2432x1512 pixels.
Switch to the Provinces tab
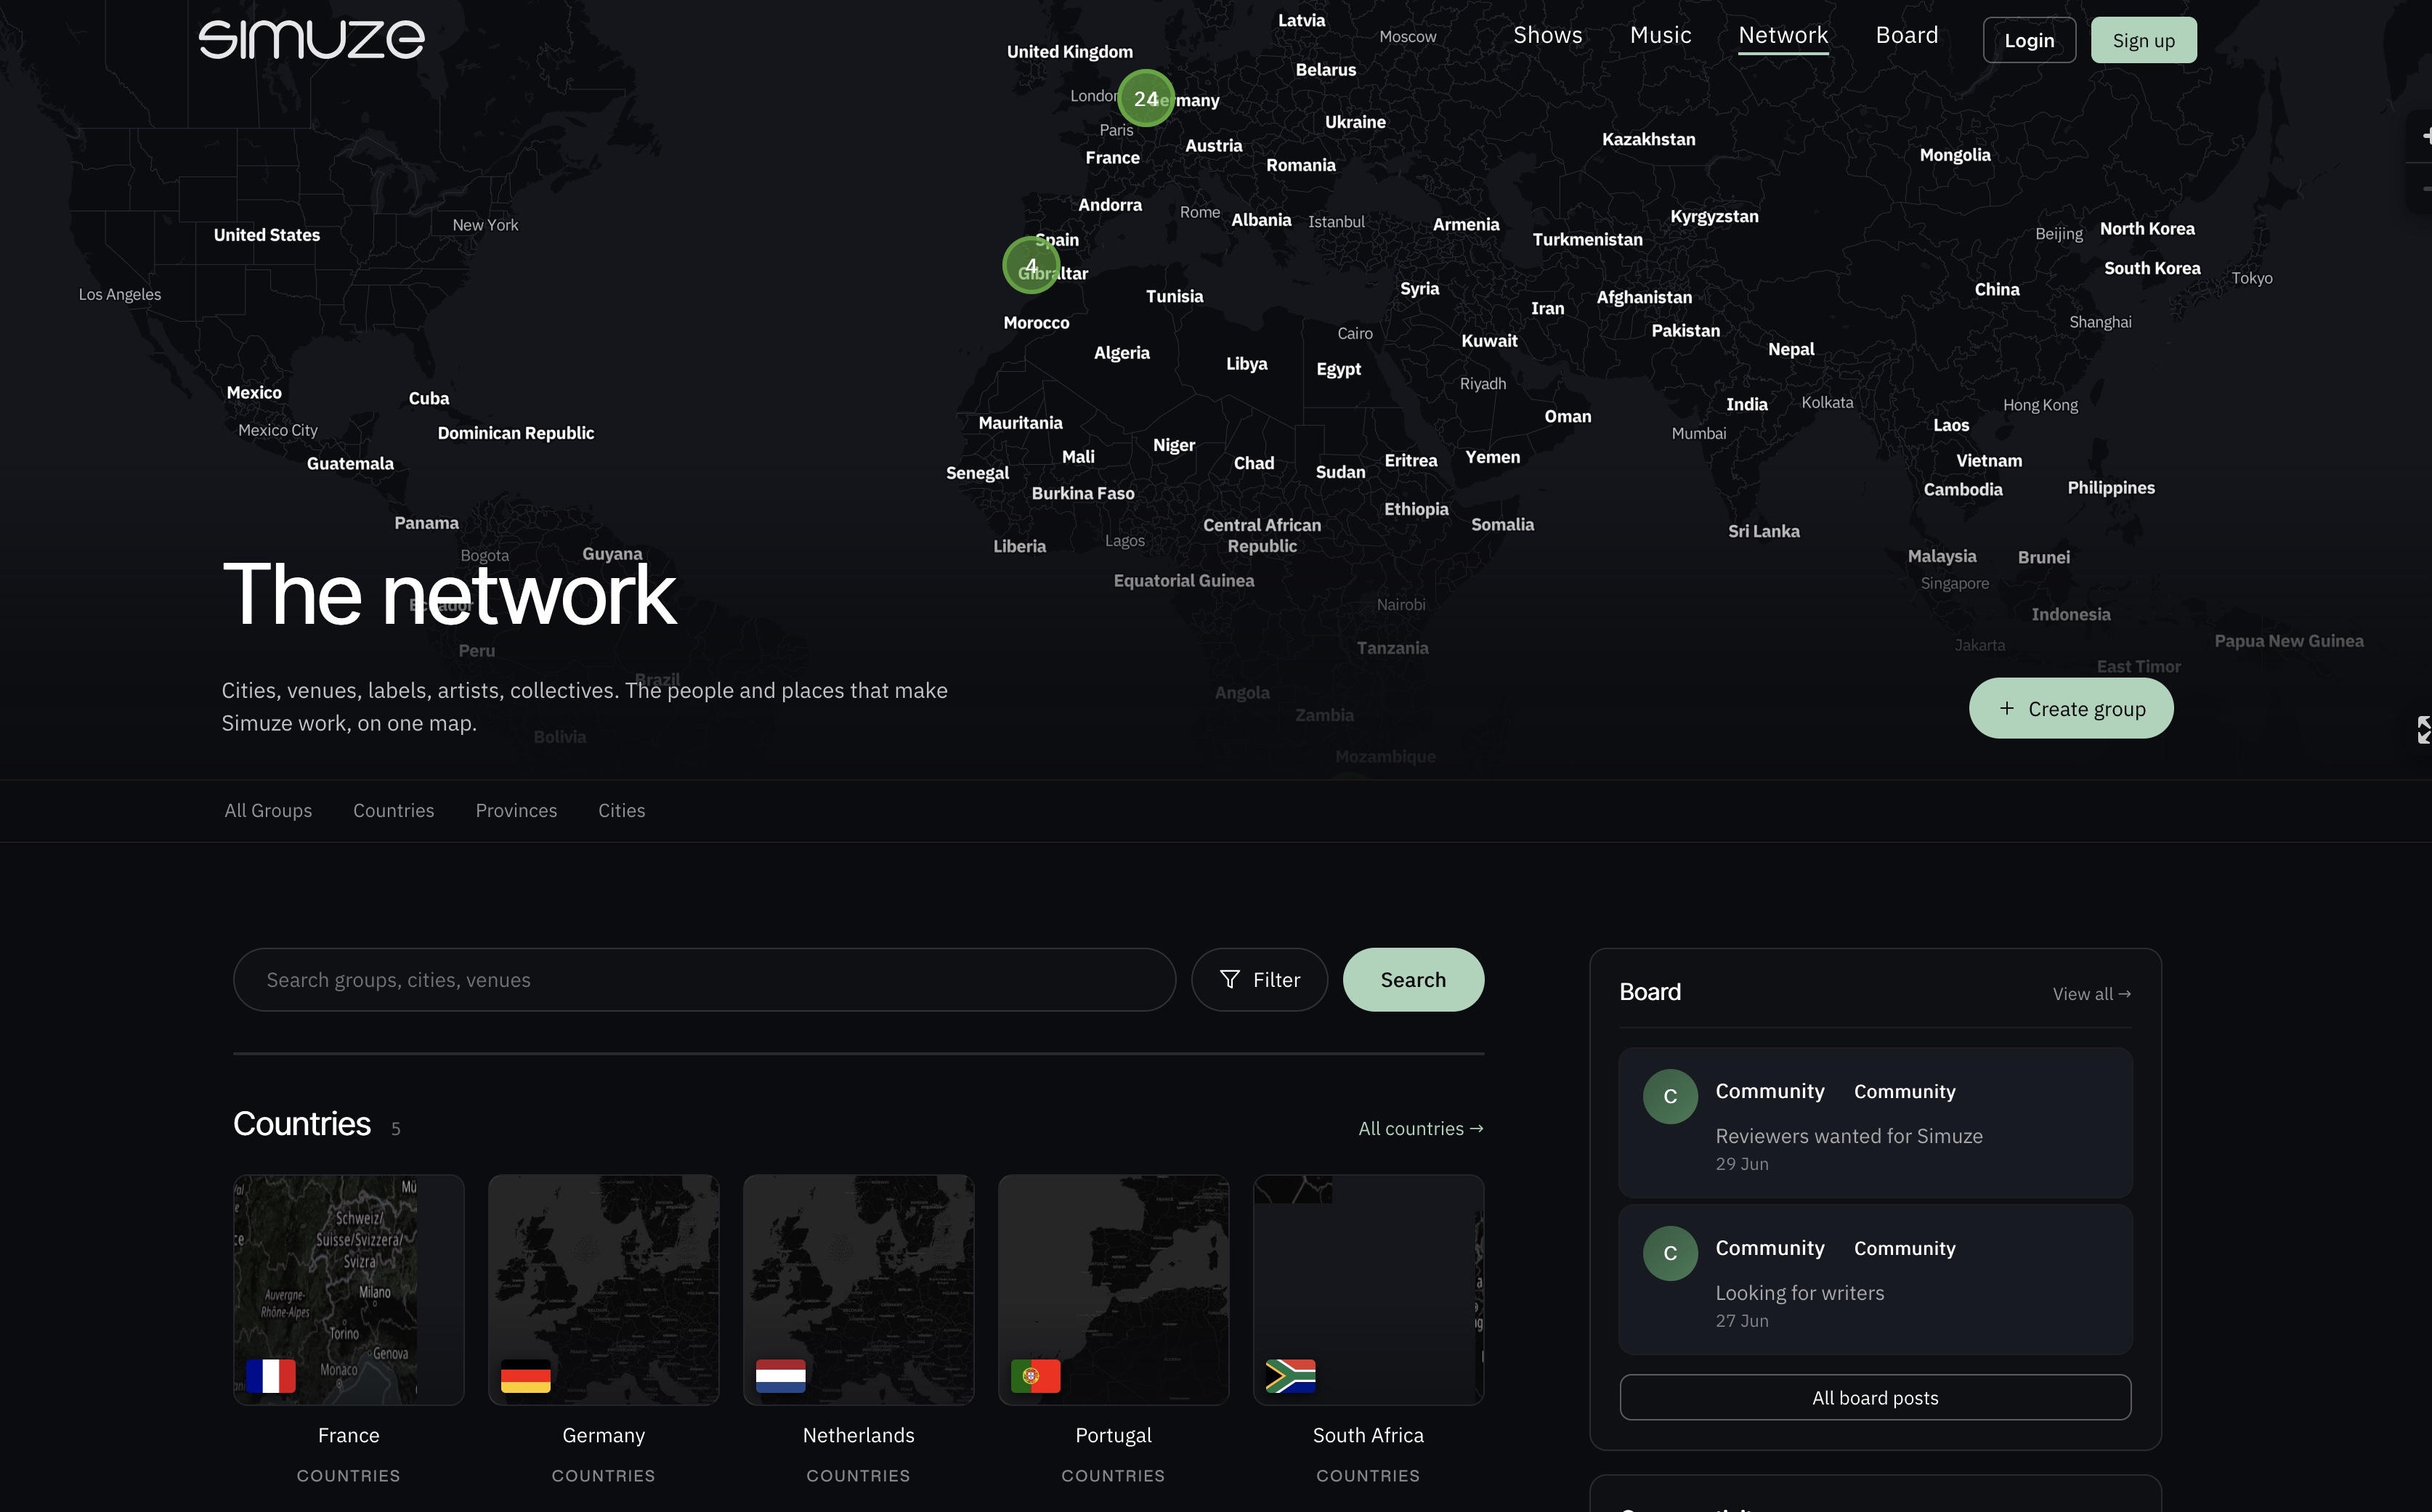coord(516,810)
